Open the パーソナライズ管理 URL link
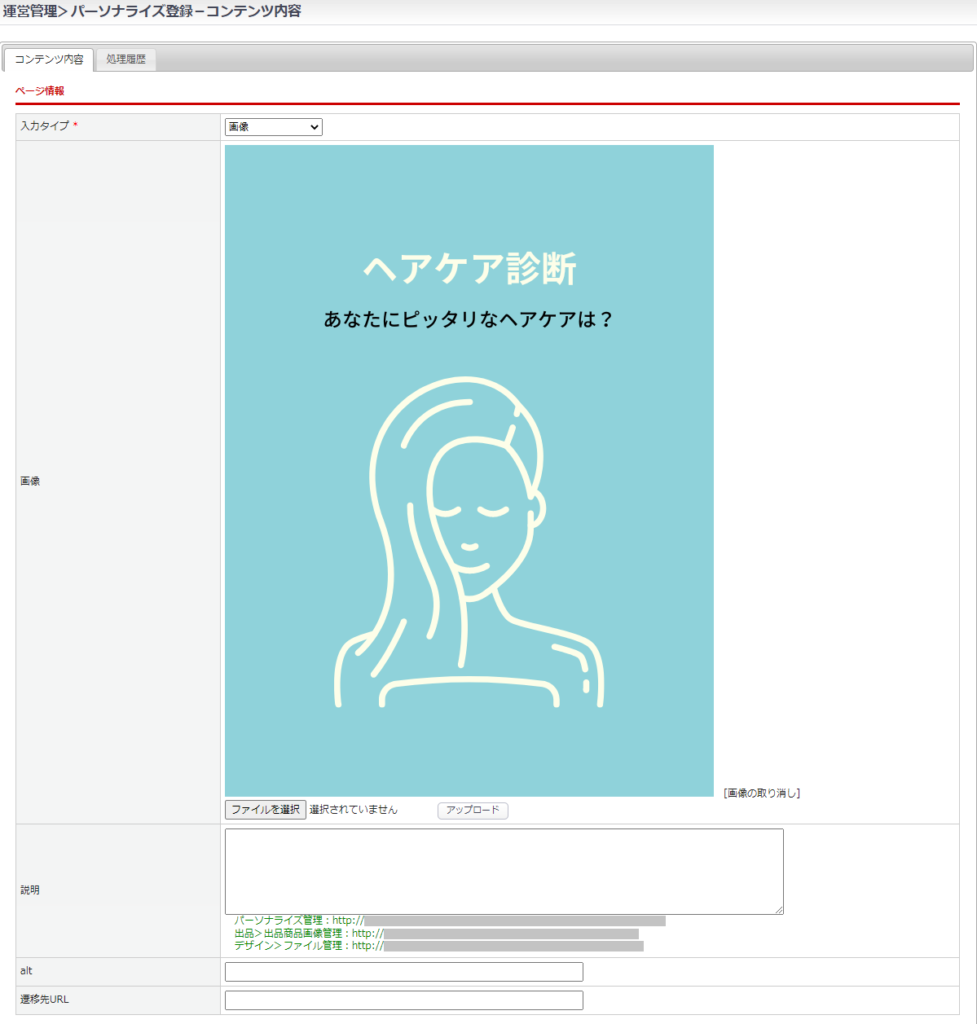Image resolution: width=977 pixels, height=1024 pixels. click(514, 920)
